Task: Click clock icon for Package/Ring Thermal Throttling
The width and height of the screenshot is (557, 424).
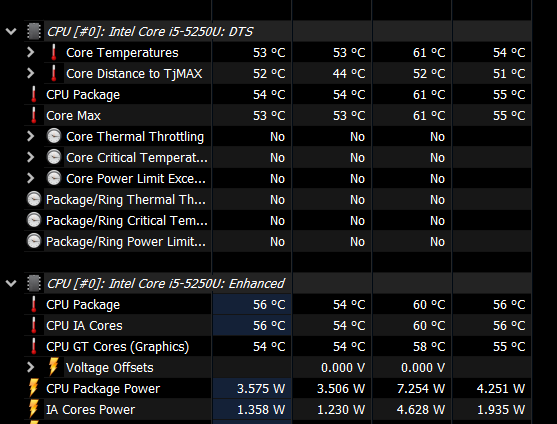Action: (x=34, y=199)
